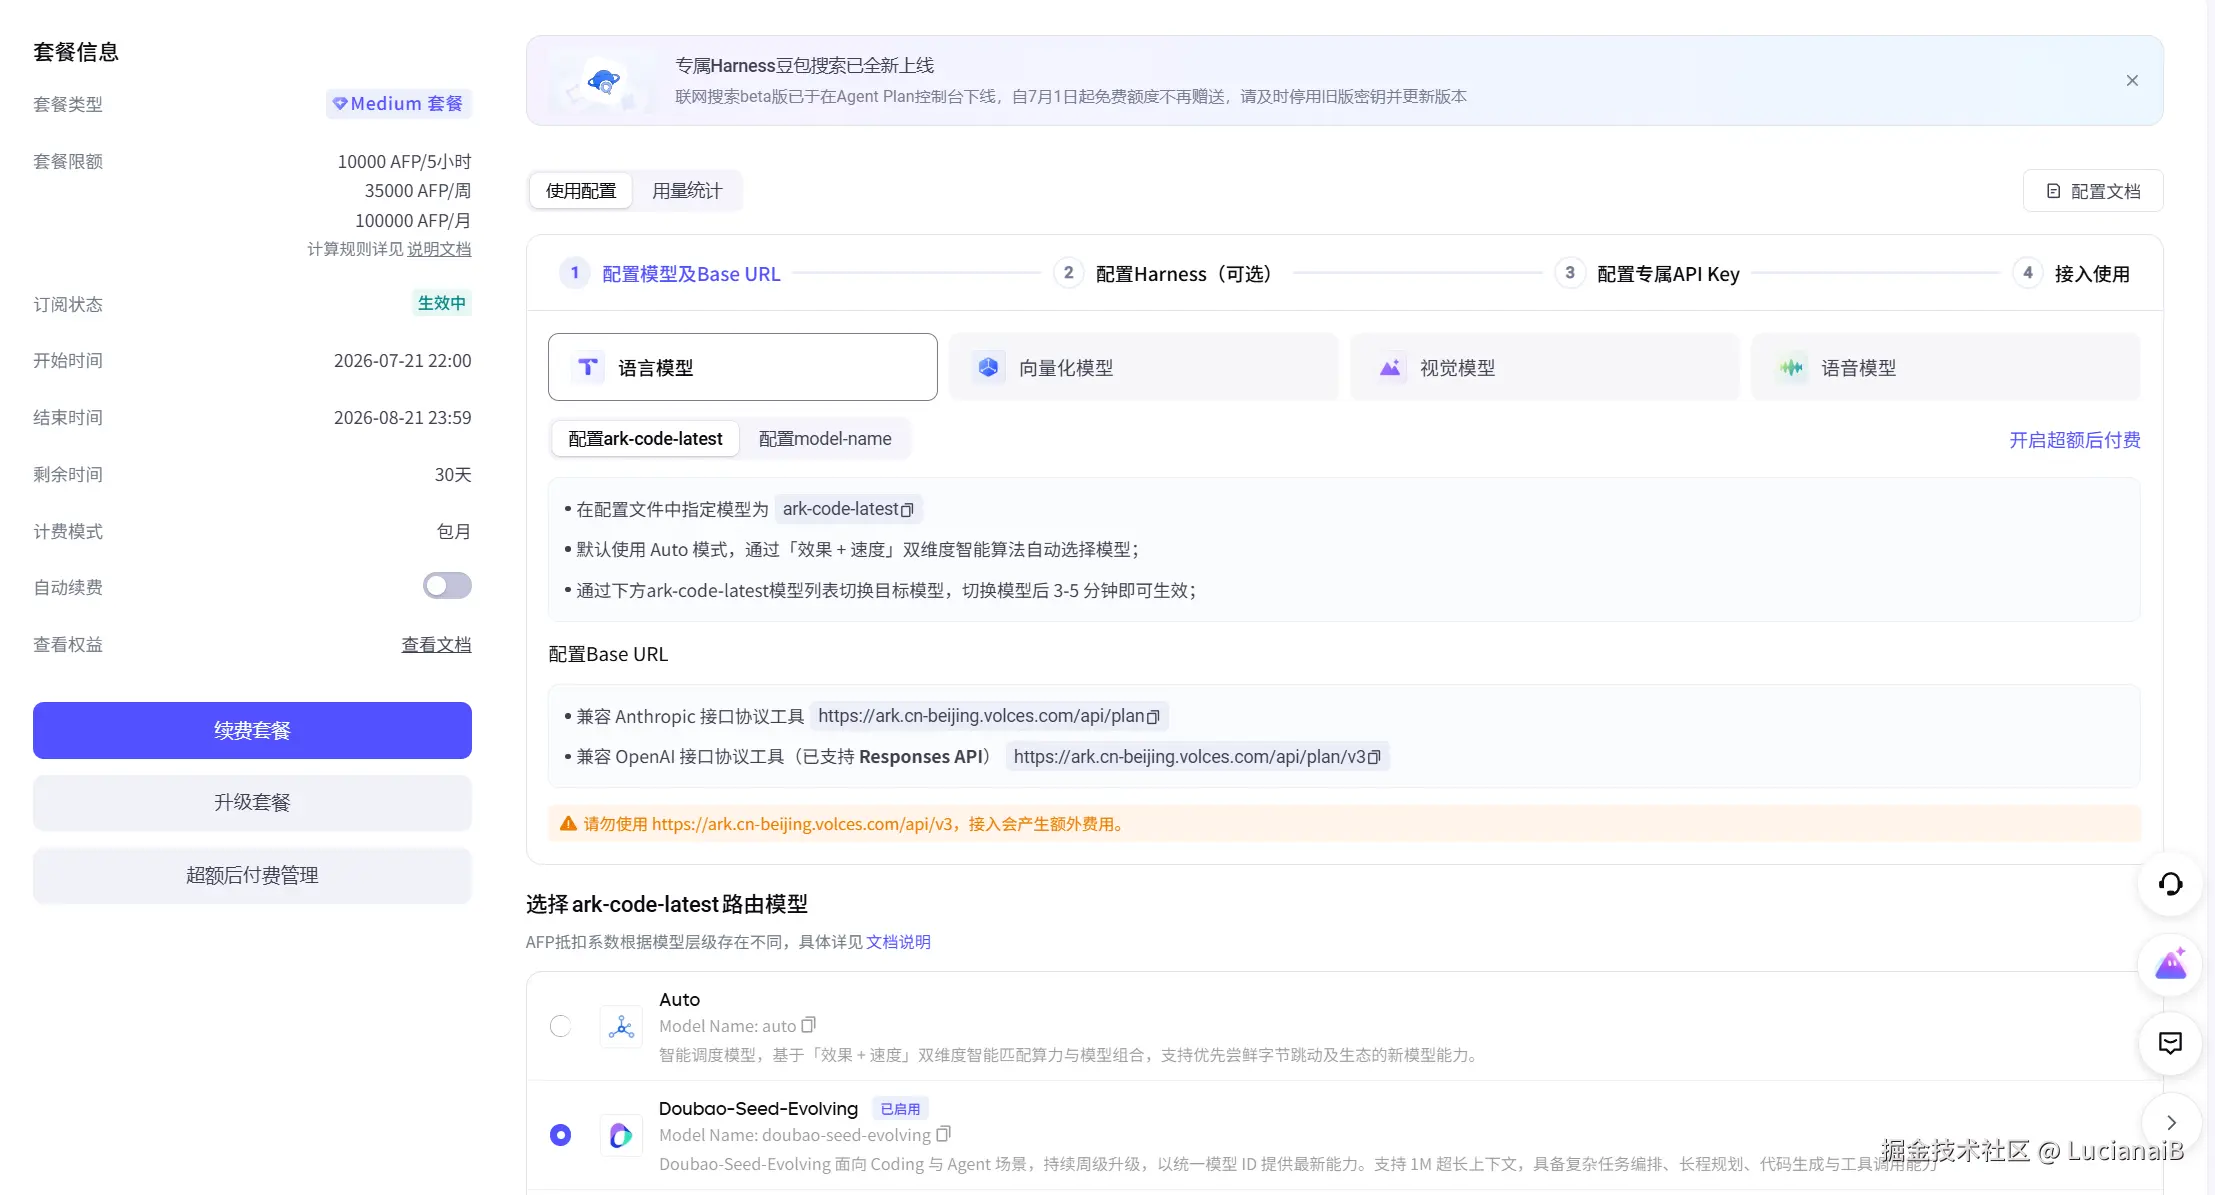Click the end time 2026-08-21 23:59
Screen dimensions: 2215x1195
tap(403, 418)
